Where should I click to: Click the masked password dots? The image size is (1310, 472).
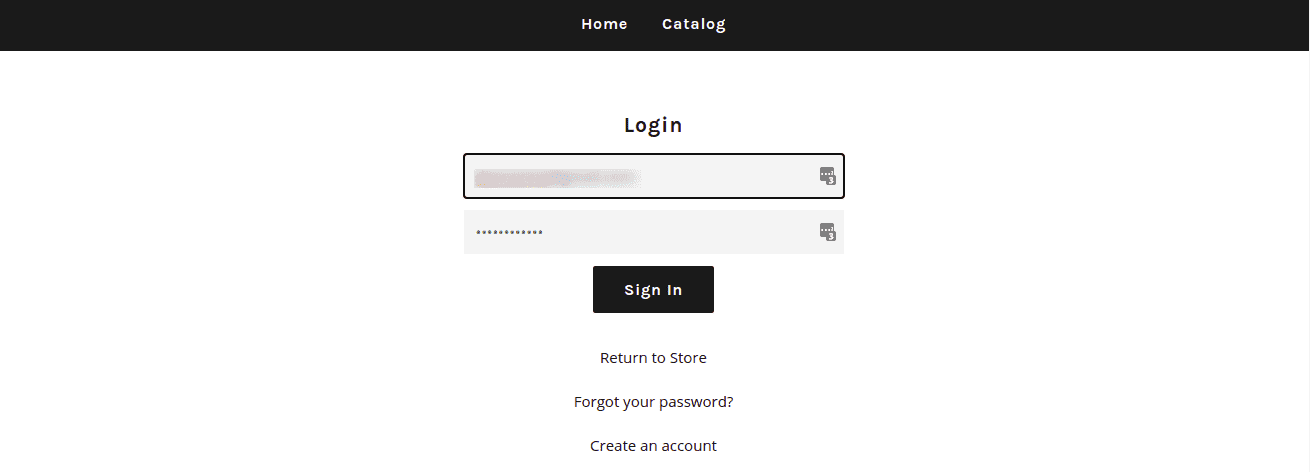click(x=509, y=233)
